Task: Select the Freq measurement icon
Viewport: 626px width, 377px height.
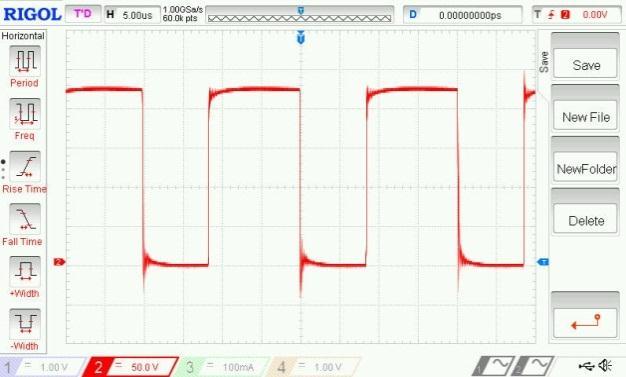Action: point(25,113)
